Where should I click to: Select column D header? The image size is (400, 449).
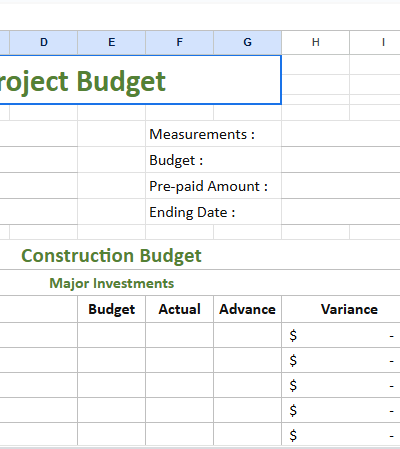[x=44, y=42]
